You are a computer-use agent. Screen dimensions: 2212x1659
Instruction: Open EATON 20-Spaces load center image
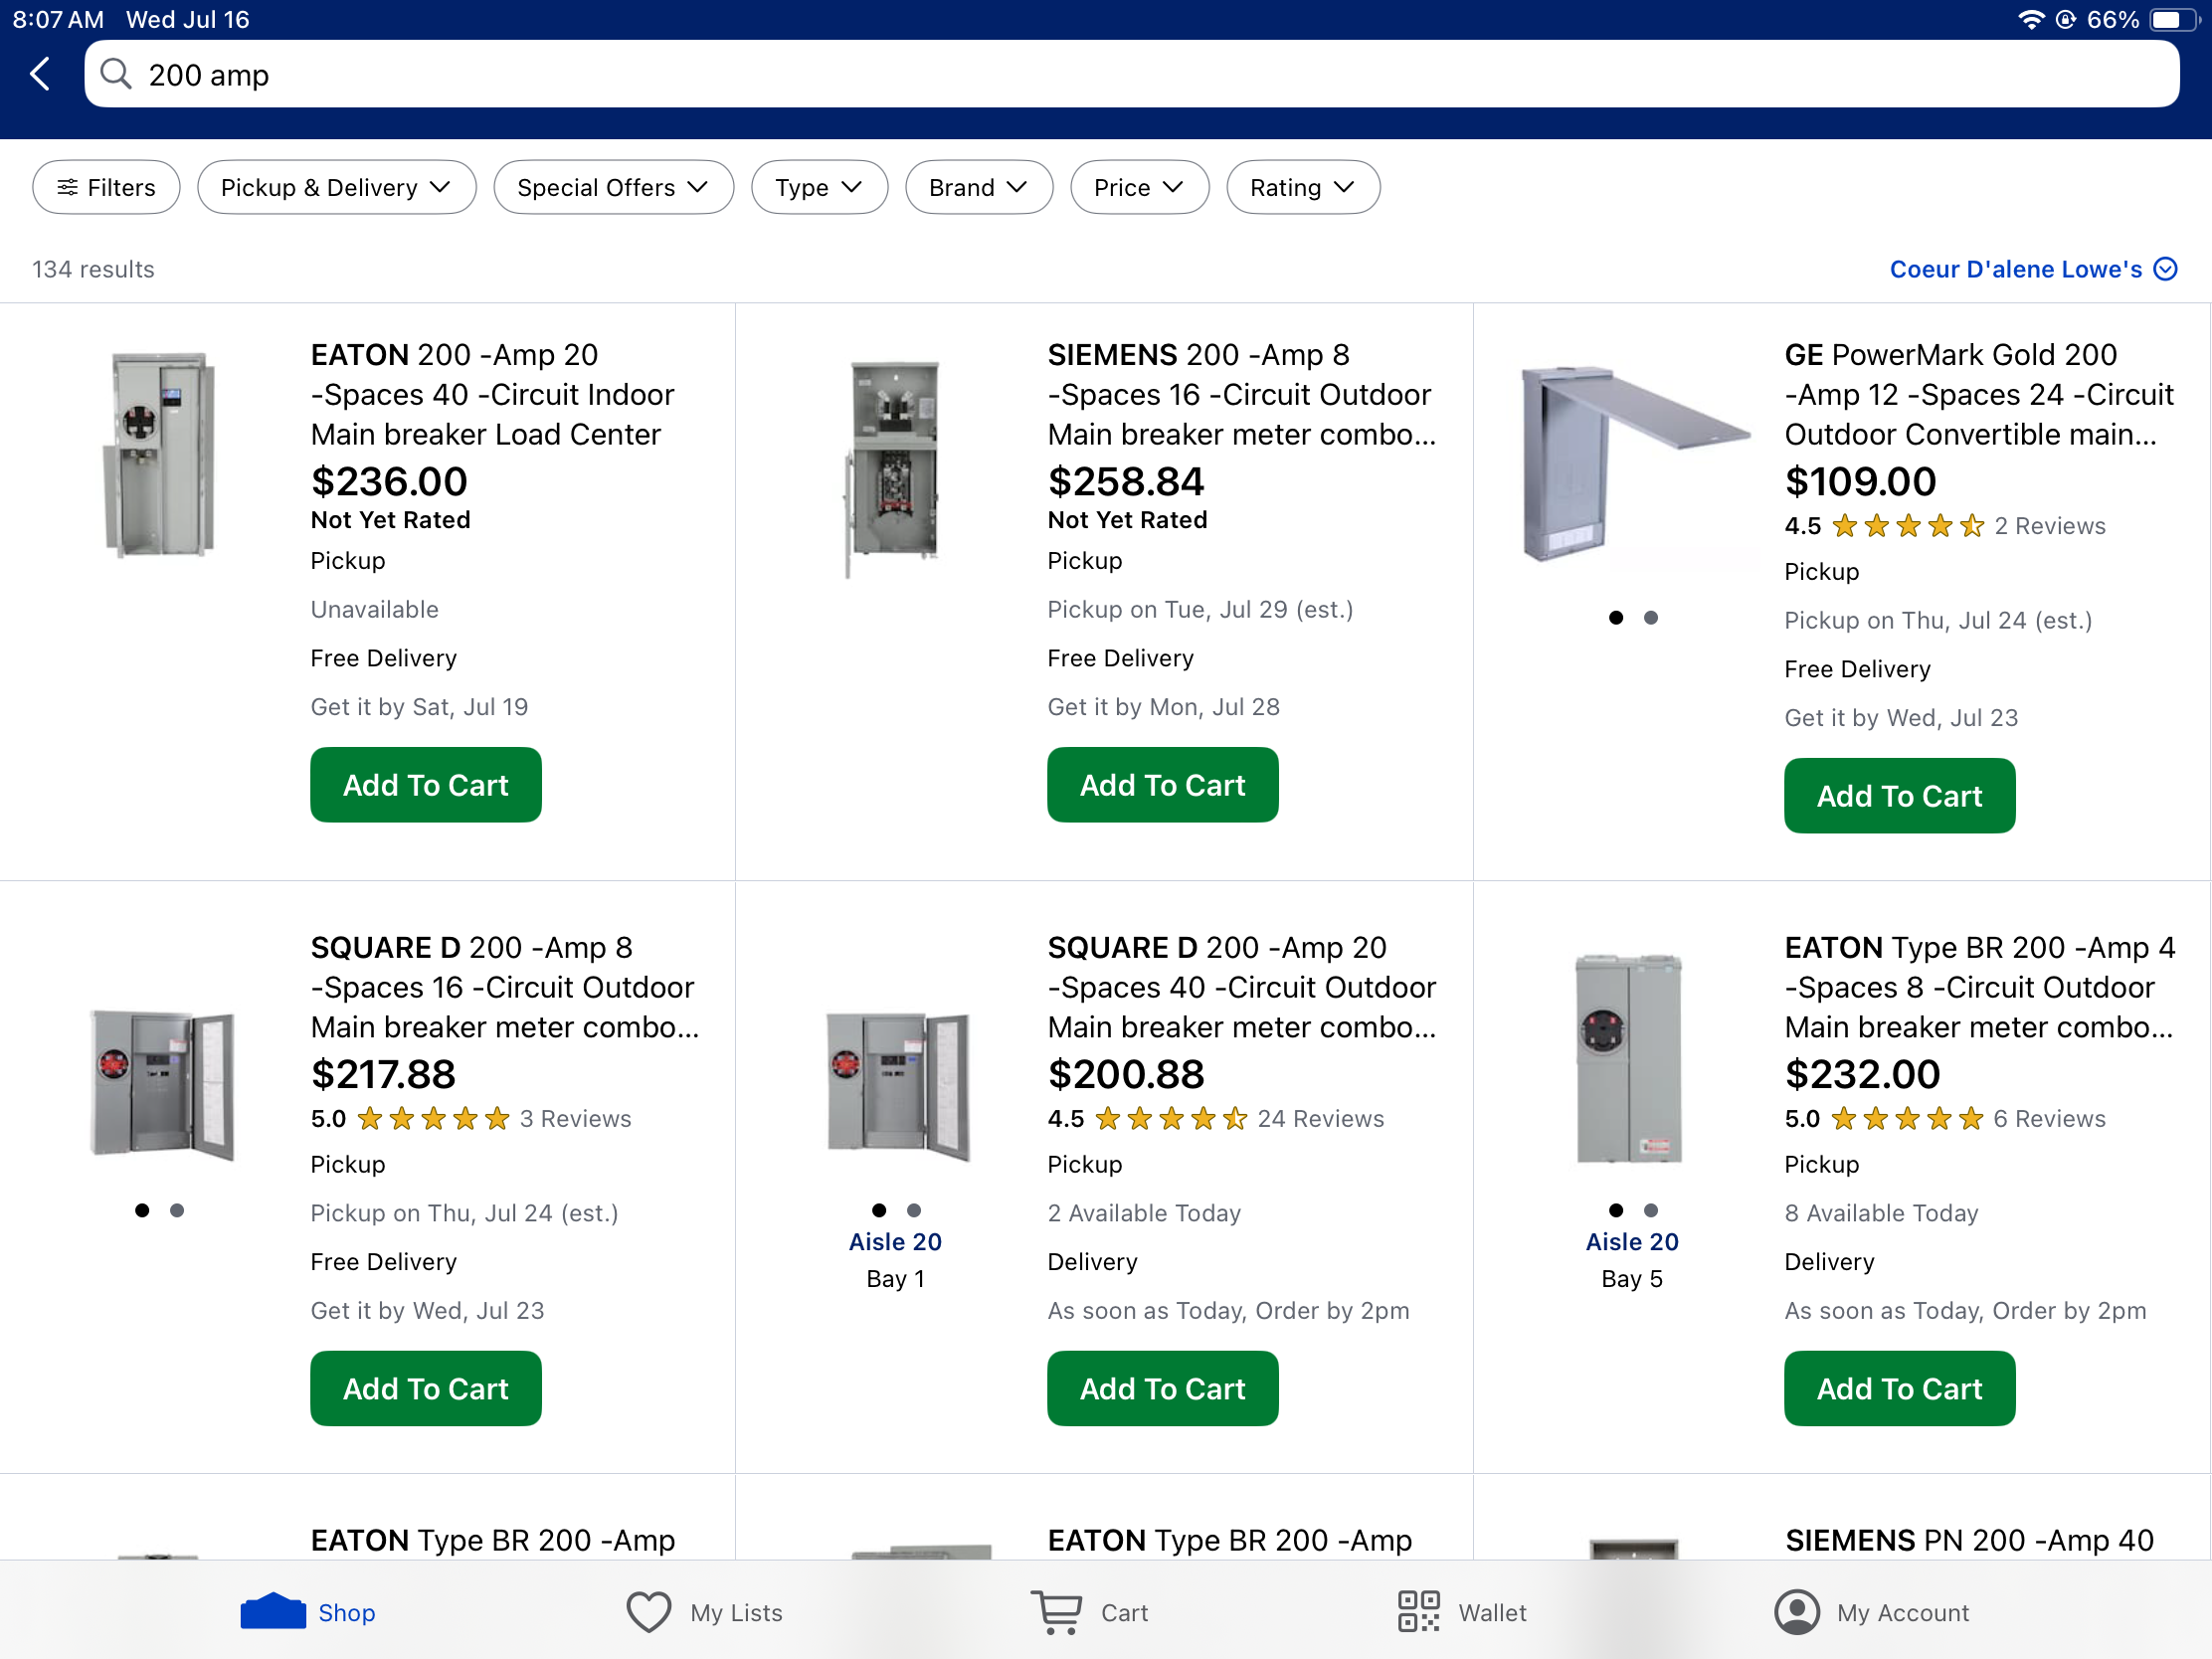(160, 455)
